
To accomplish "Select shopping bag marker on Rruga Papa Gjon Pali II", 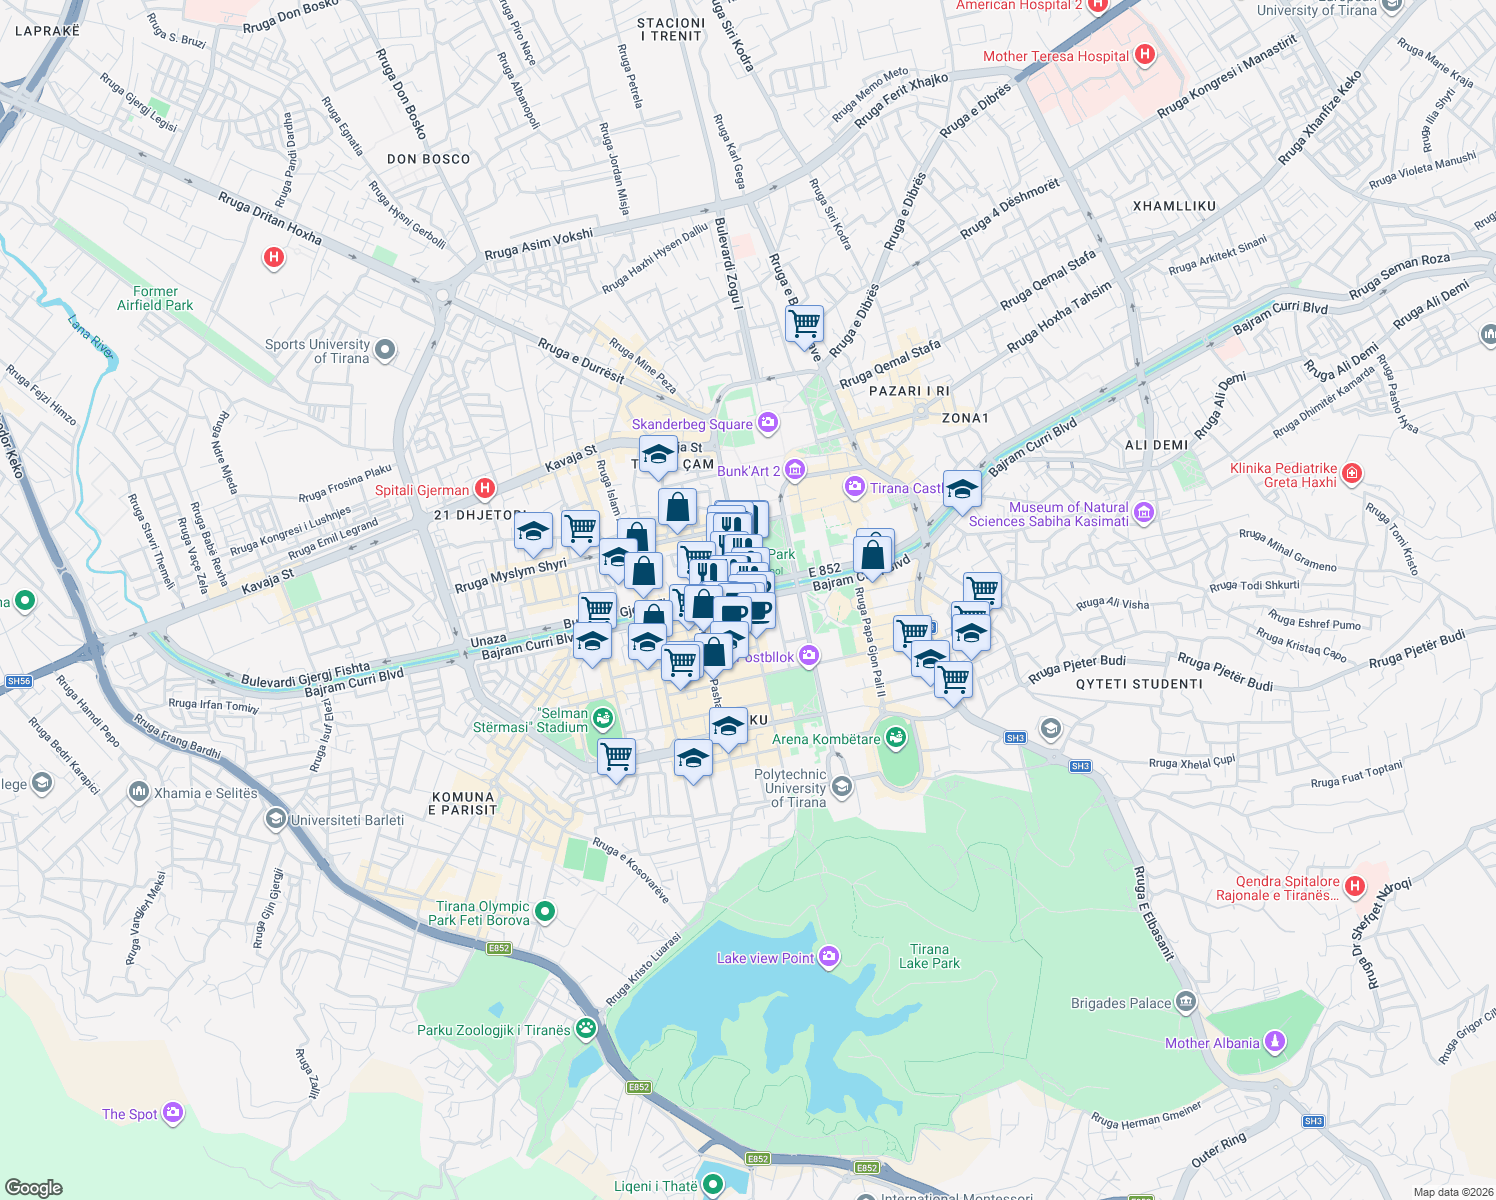I will pos(873,555).
